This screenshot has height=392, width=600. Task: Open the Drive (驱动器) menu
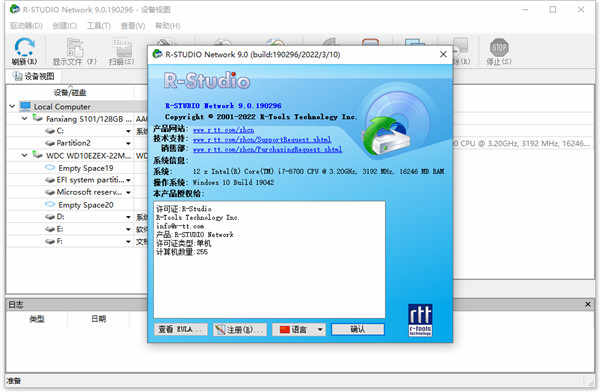[x=26, y=26]
